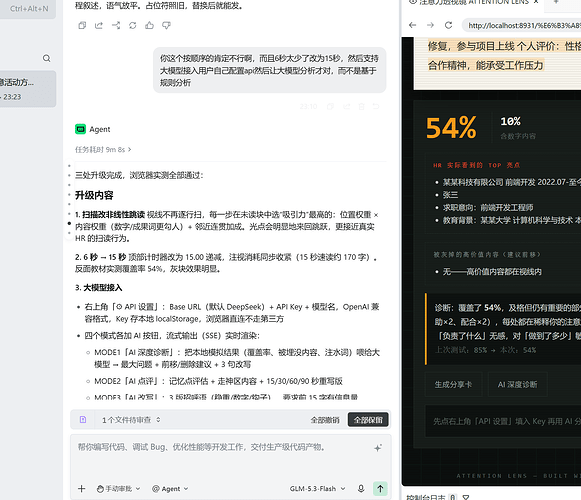Click 生成分享卡 button in preview

pos(453,384)
